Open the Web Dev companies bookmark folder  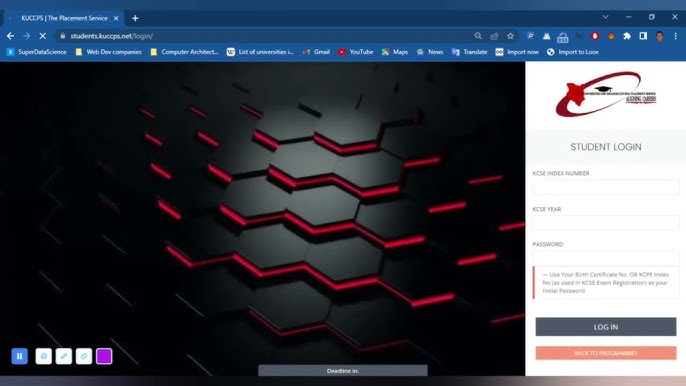coord(108,52)
